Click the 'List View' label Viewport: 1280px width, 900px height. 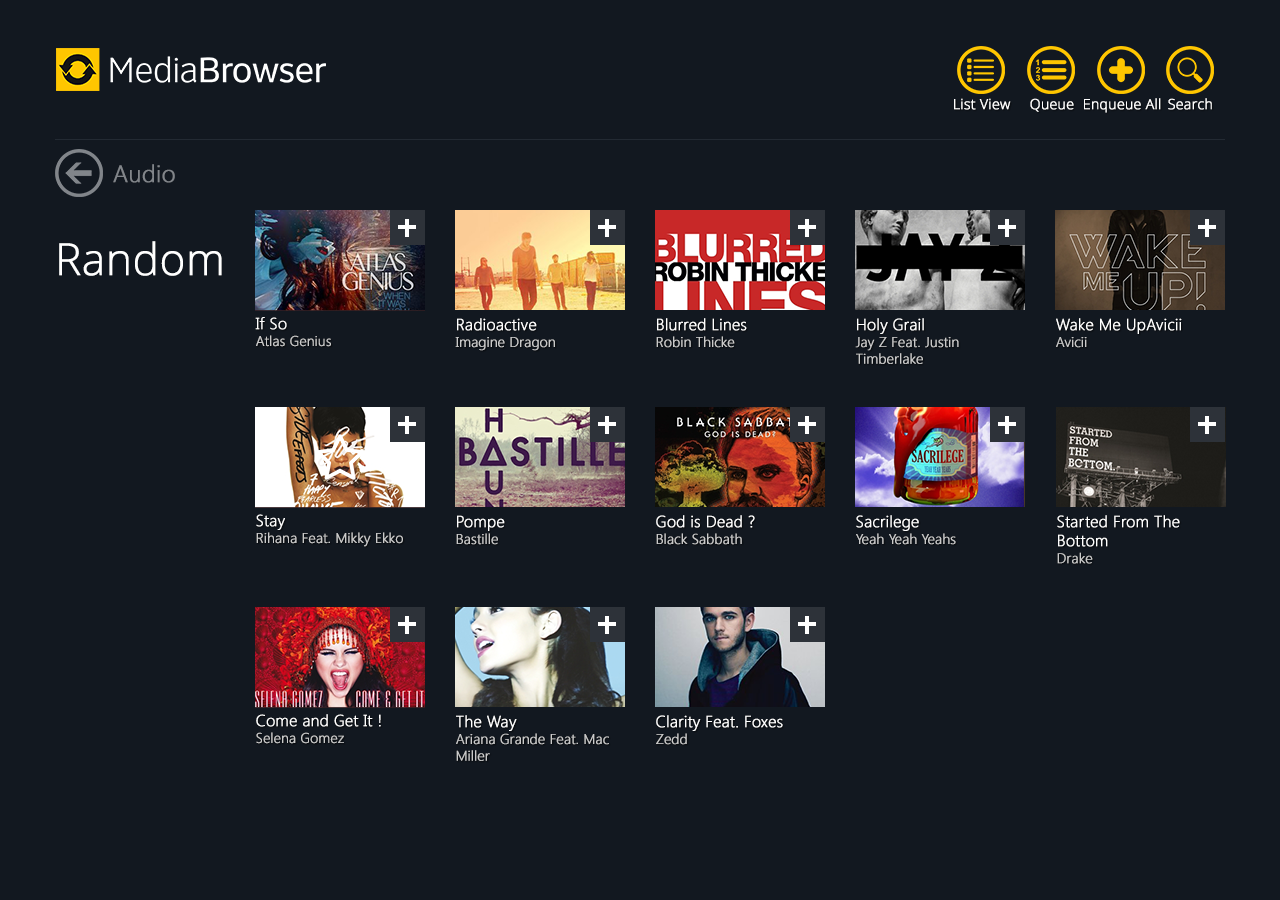tap(981, 104)
